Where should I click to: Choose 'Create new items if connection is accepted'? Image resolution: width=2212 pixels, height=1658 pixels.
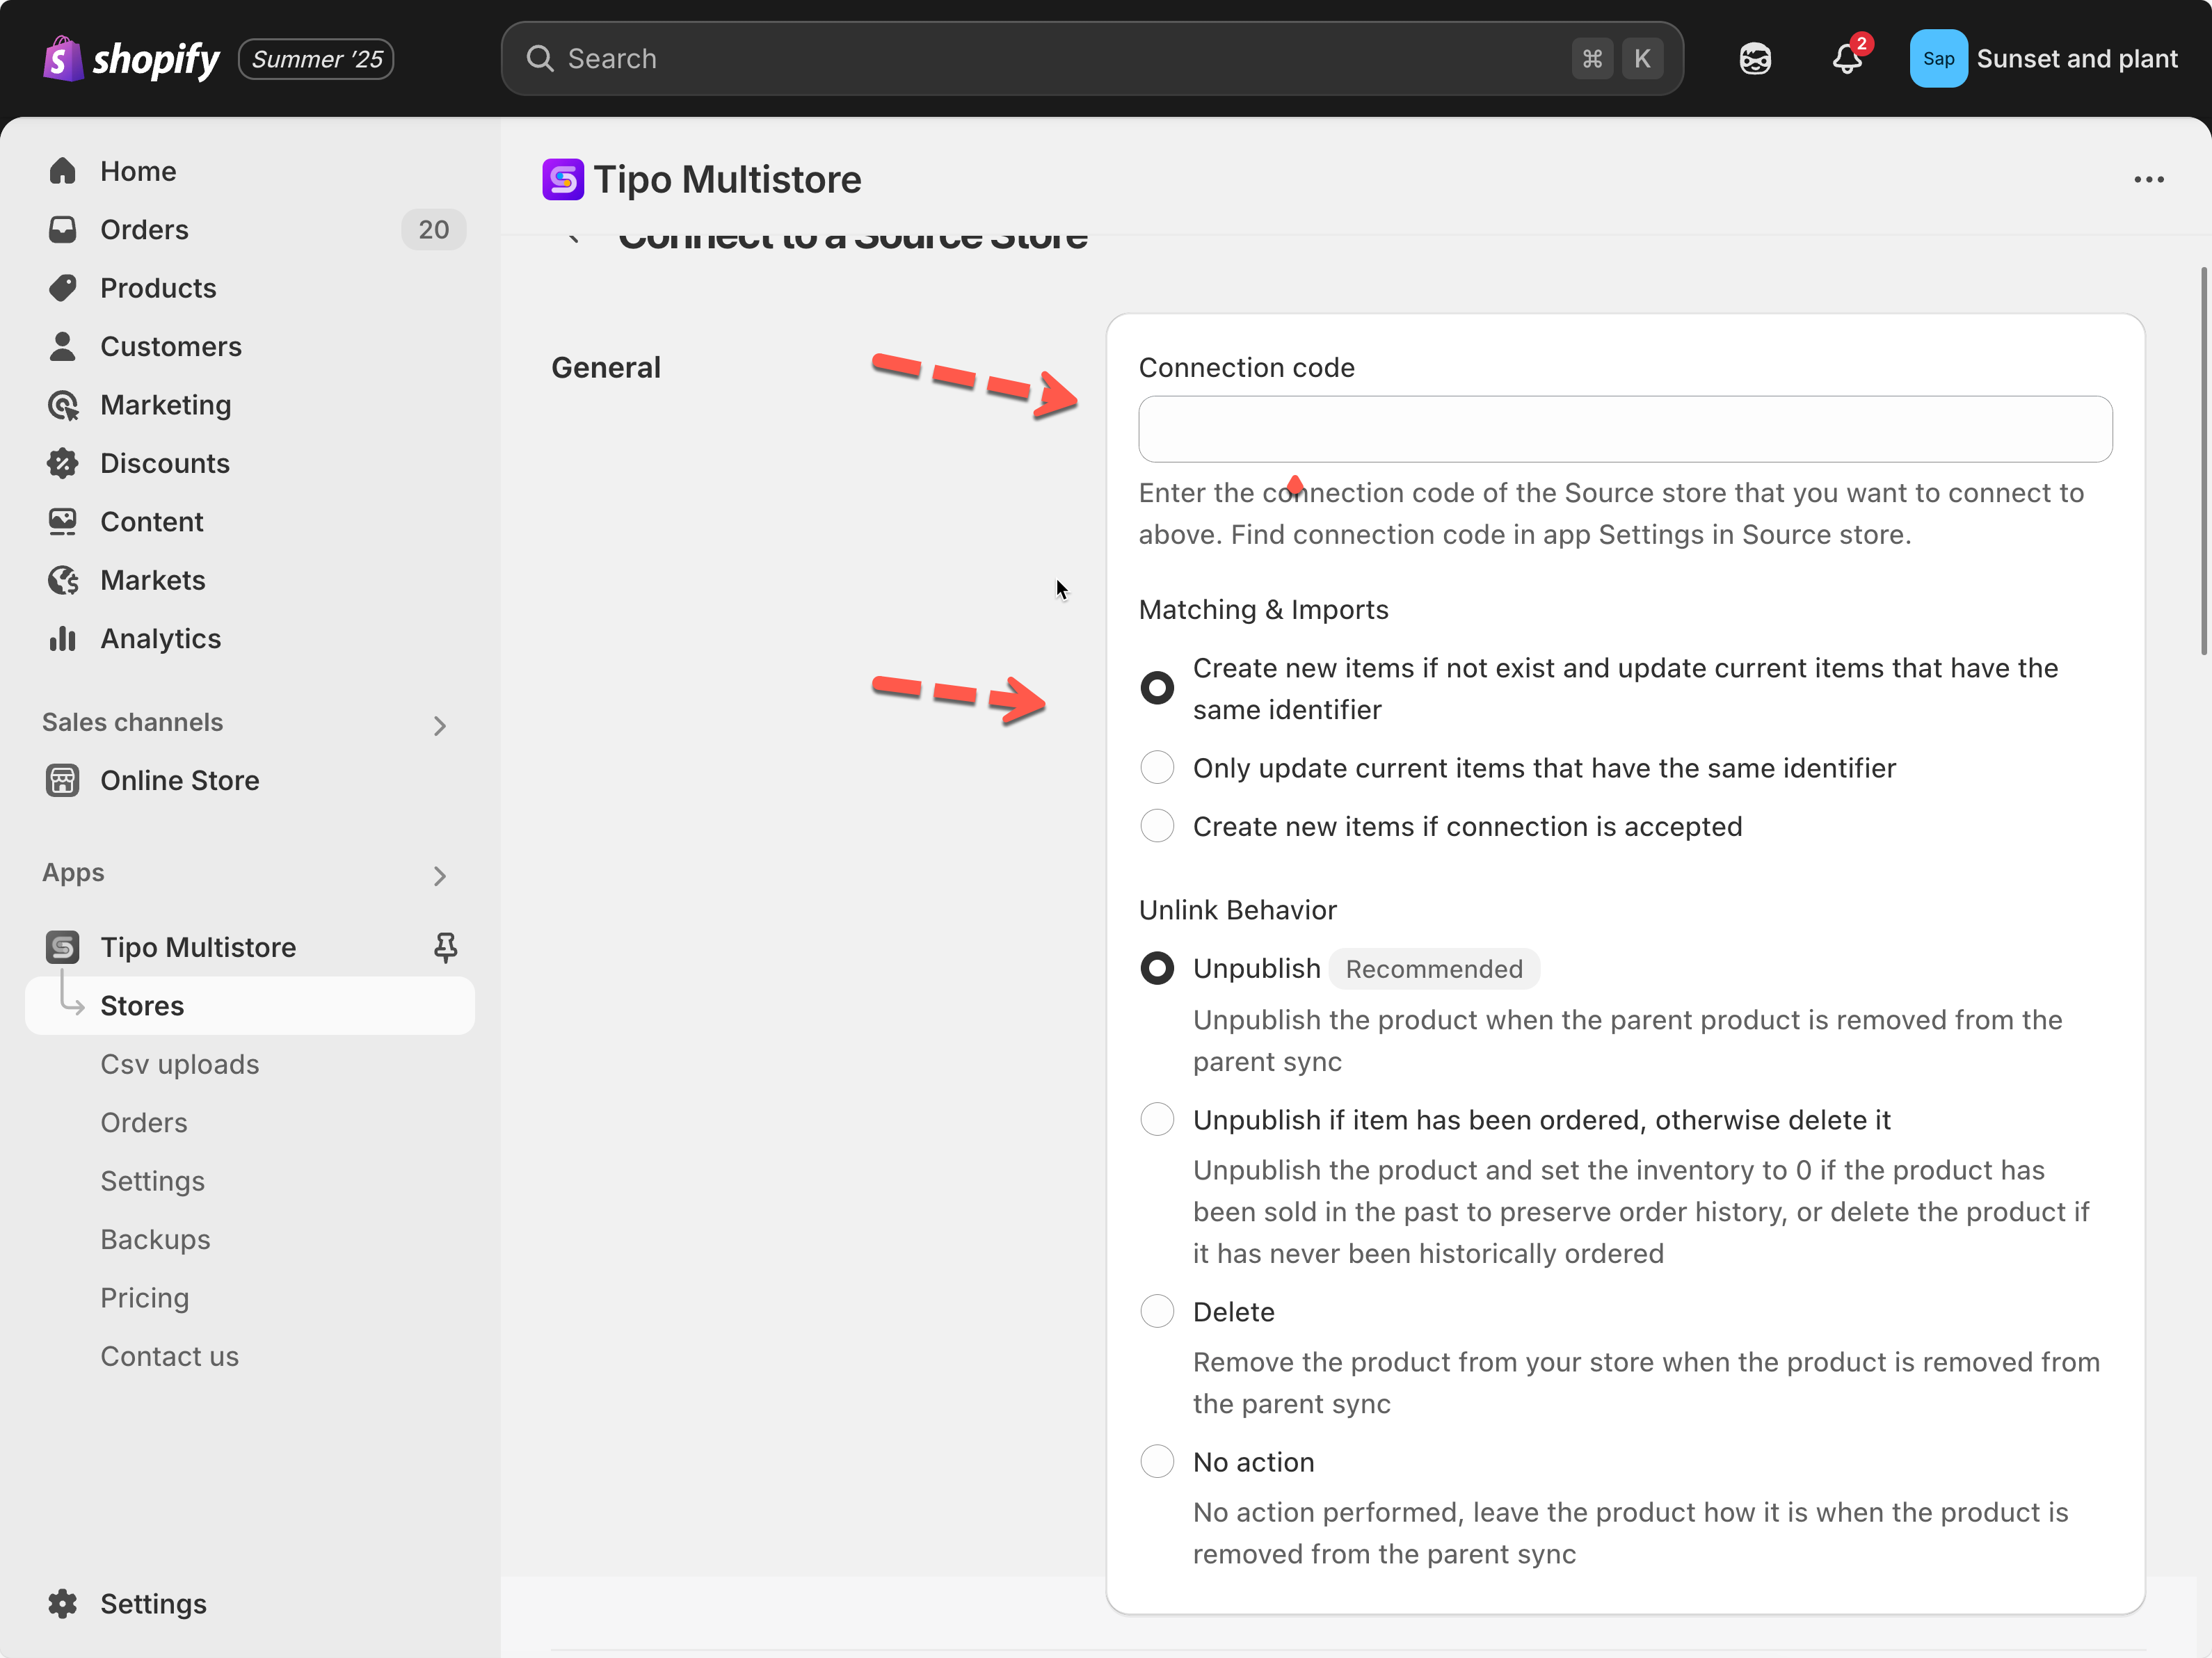[1157, 826]
